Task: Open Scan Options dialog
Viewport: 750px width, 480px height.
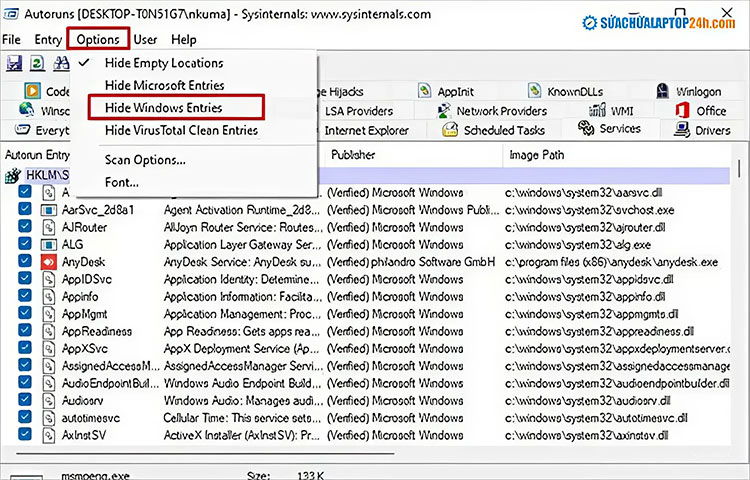Action: tap(145, 160)
